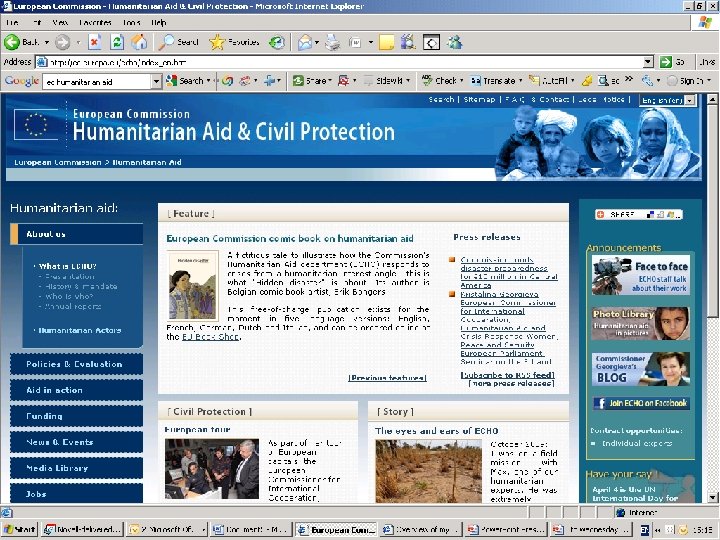The width and height of the screenshot is (720, 540).
Task: Click Google toolbar AutoFill button
Action: 548,81
